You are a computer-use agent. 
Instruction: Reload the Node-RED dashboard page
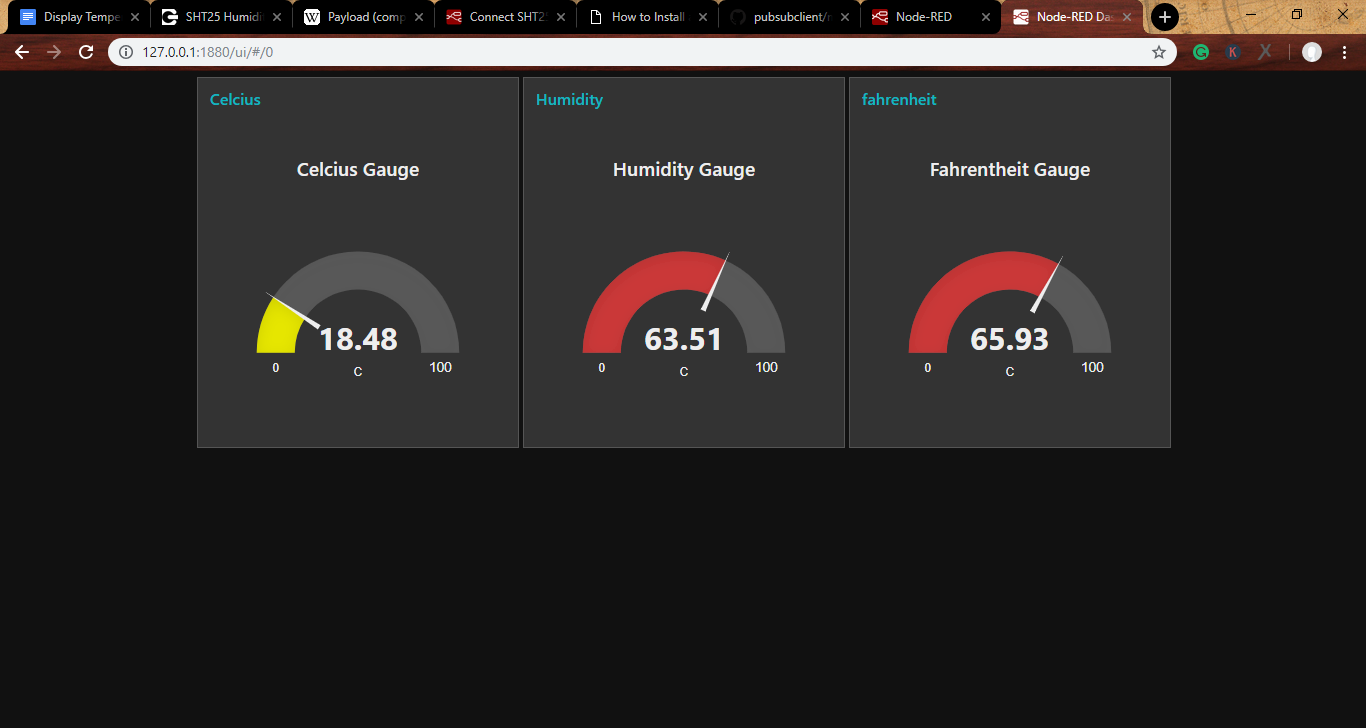click(85, 51)
